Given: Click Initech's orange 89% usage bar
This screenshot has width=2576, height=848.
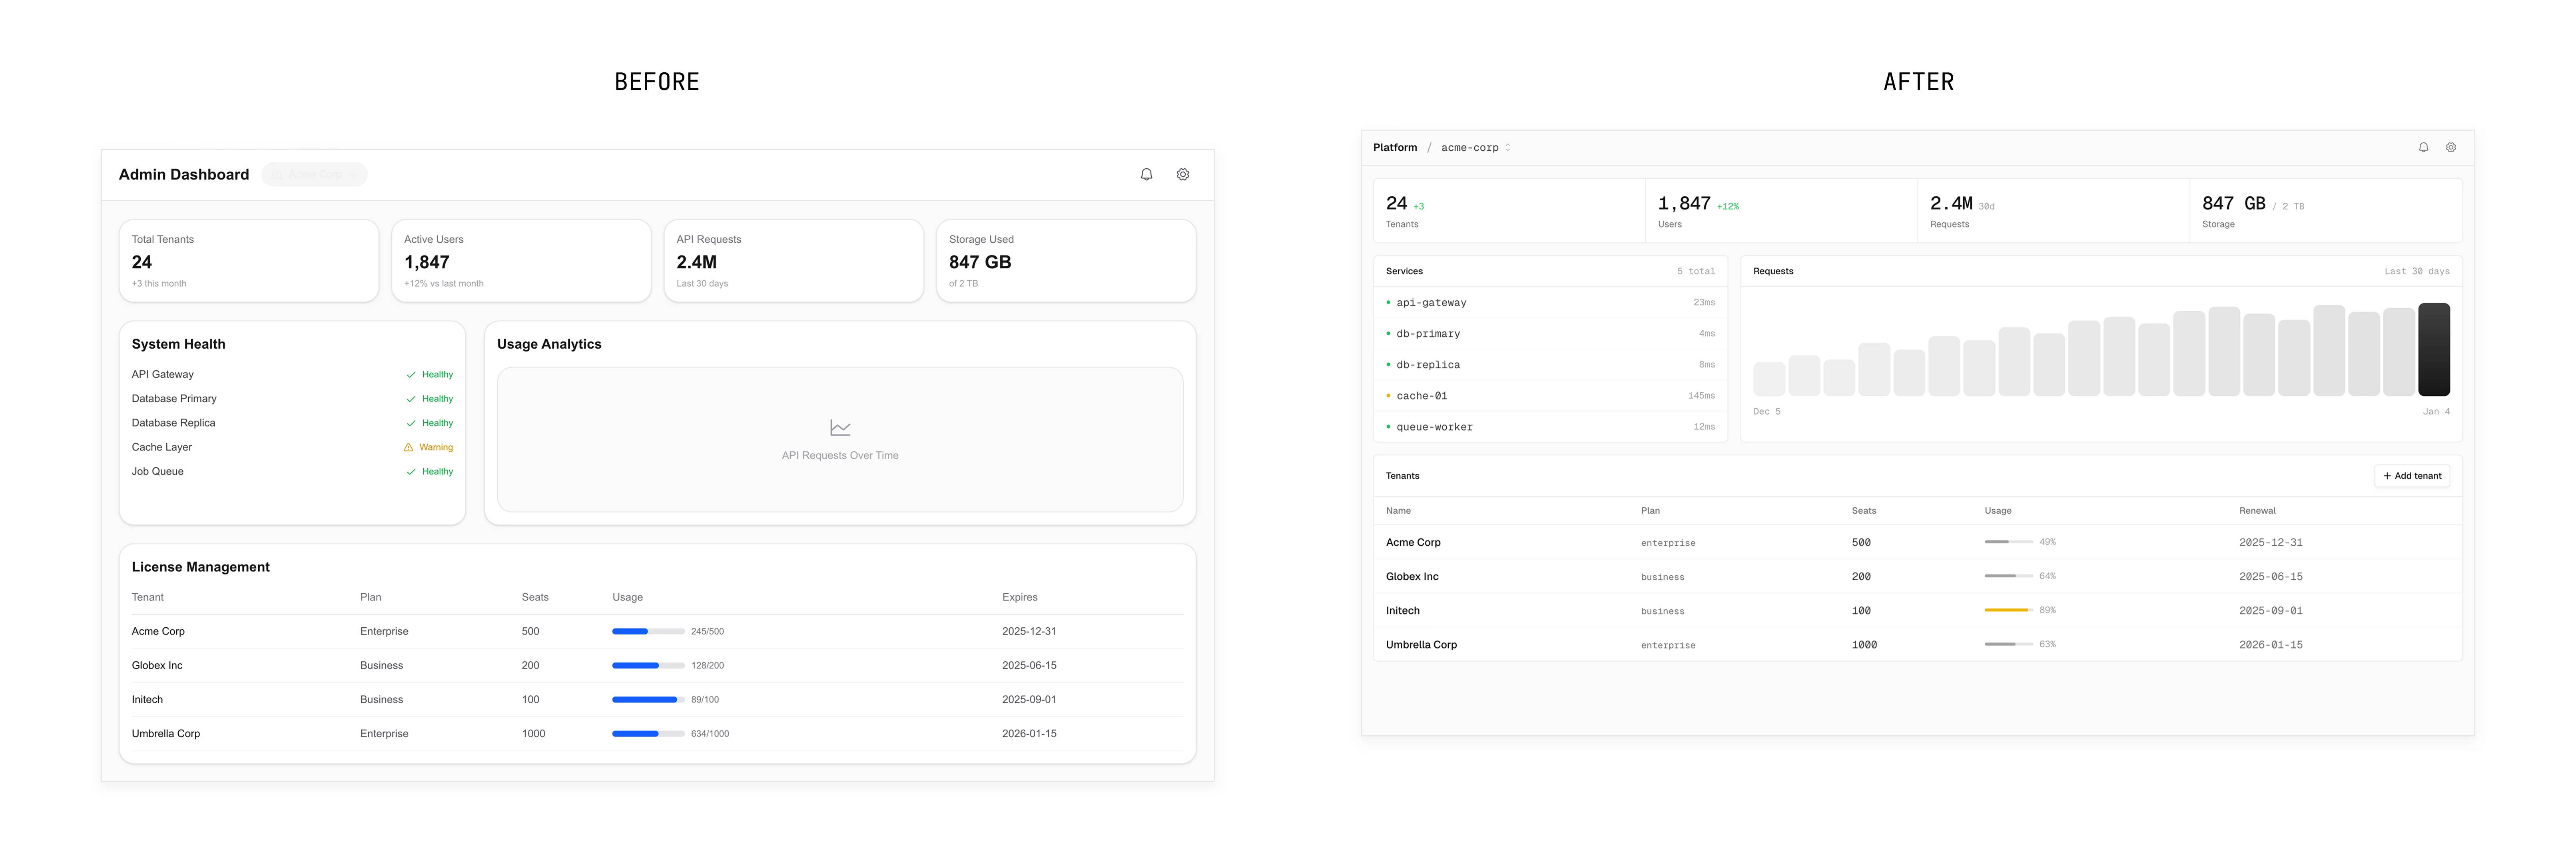Looking at the screenshot, I should tap(2007, 610).
